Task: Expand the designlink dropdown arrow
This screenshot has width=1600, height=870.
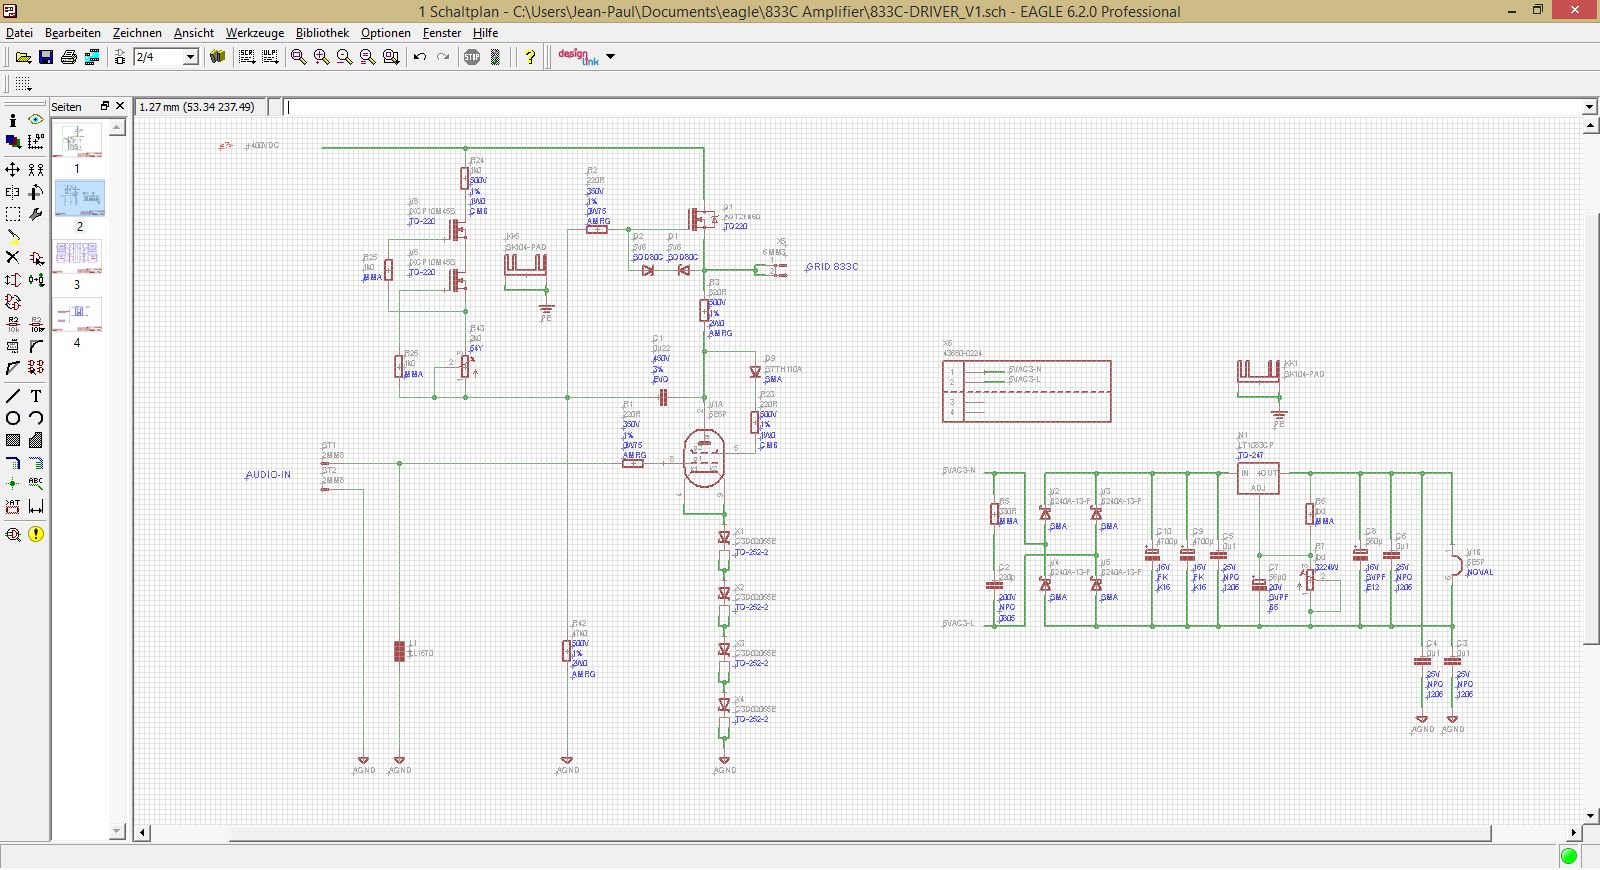Action: [611, 57]
